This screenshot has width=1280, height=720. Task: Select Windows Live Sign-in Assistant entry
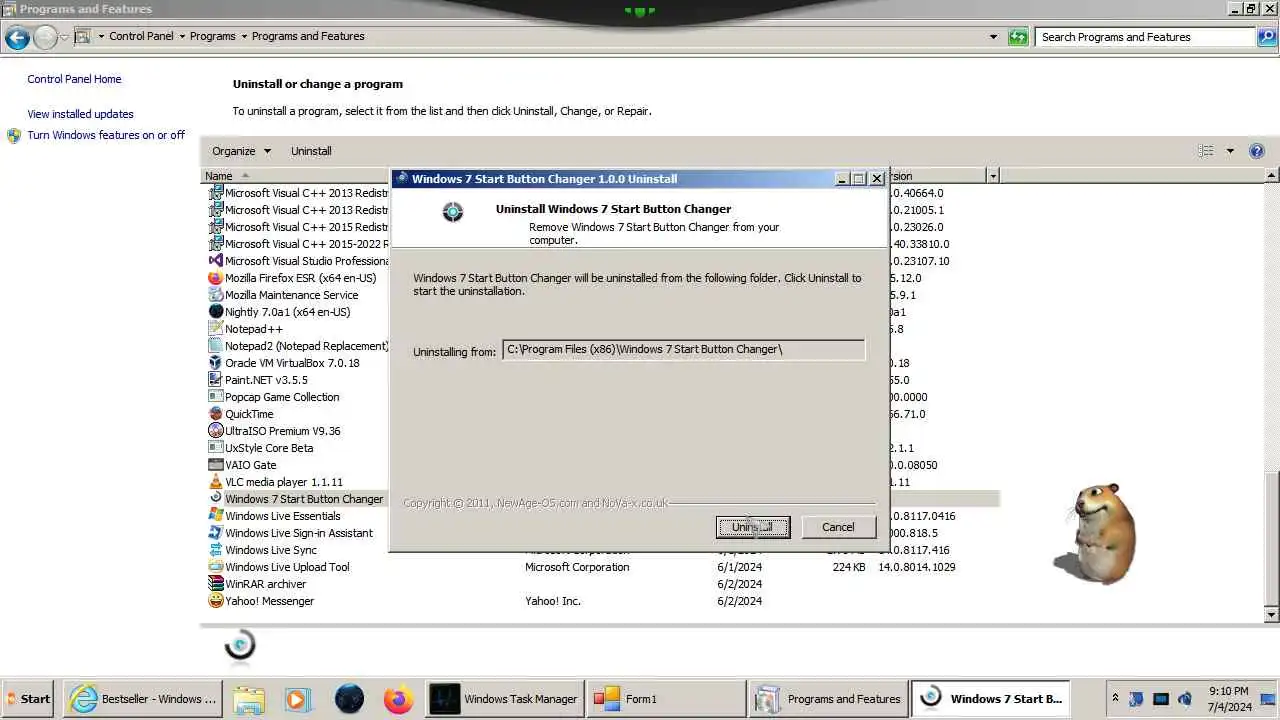pos(298,533)
